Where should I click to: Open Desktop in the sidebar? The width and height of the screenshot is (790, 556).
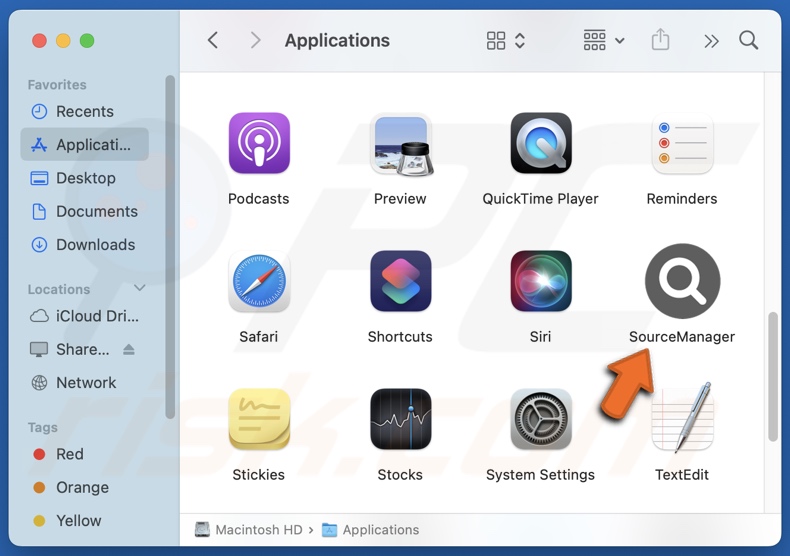coord(85,178)
